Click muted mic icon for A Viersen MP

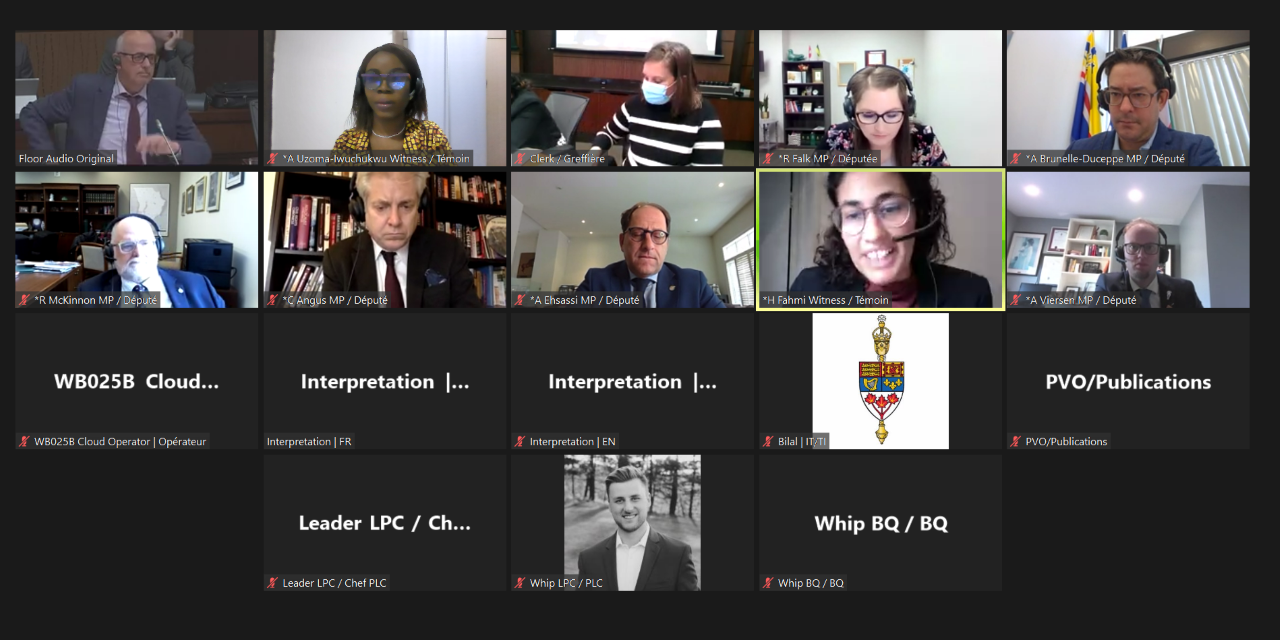[1016, 300]
